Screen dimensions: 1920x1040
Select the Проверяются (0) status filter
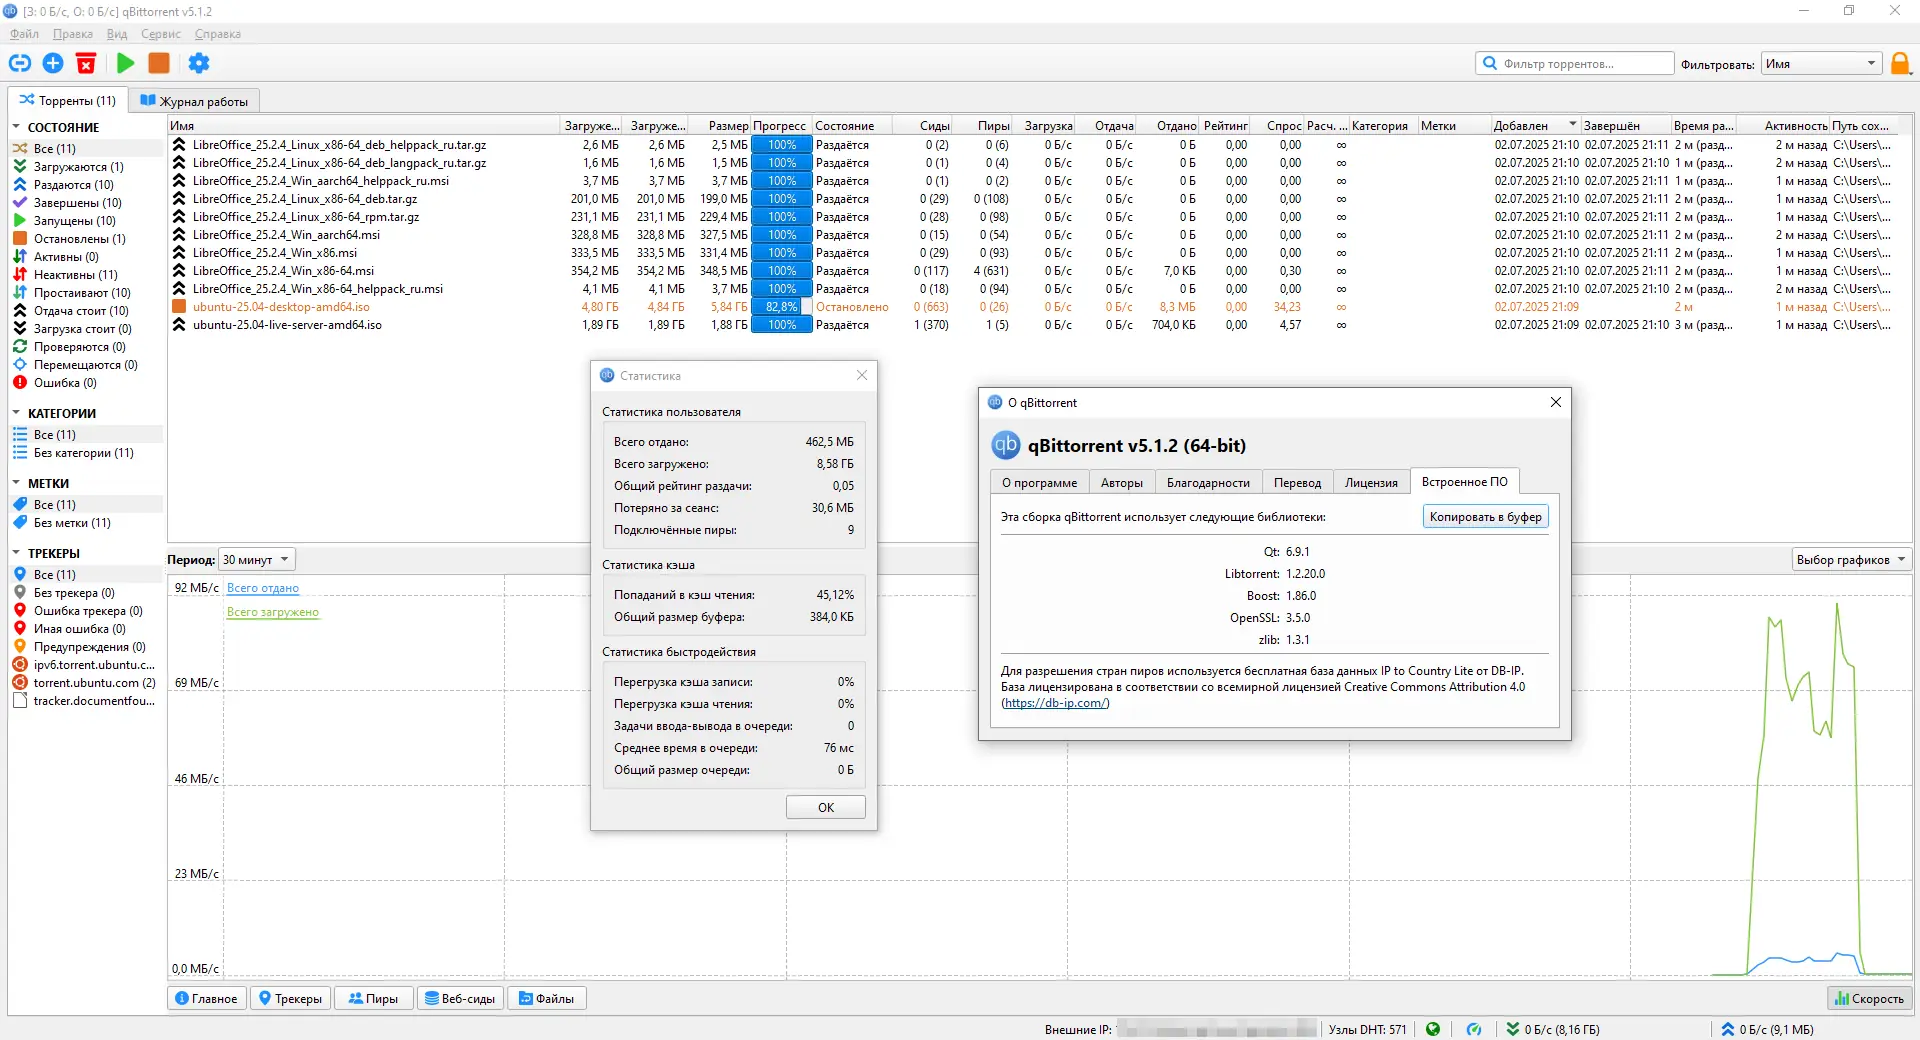(80, 347)
